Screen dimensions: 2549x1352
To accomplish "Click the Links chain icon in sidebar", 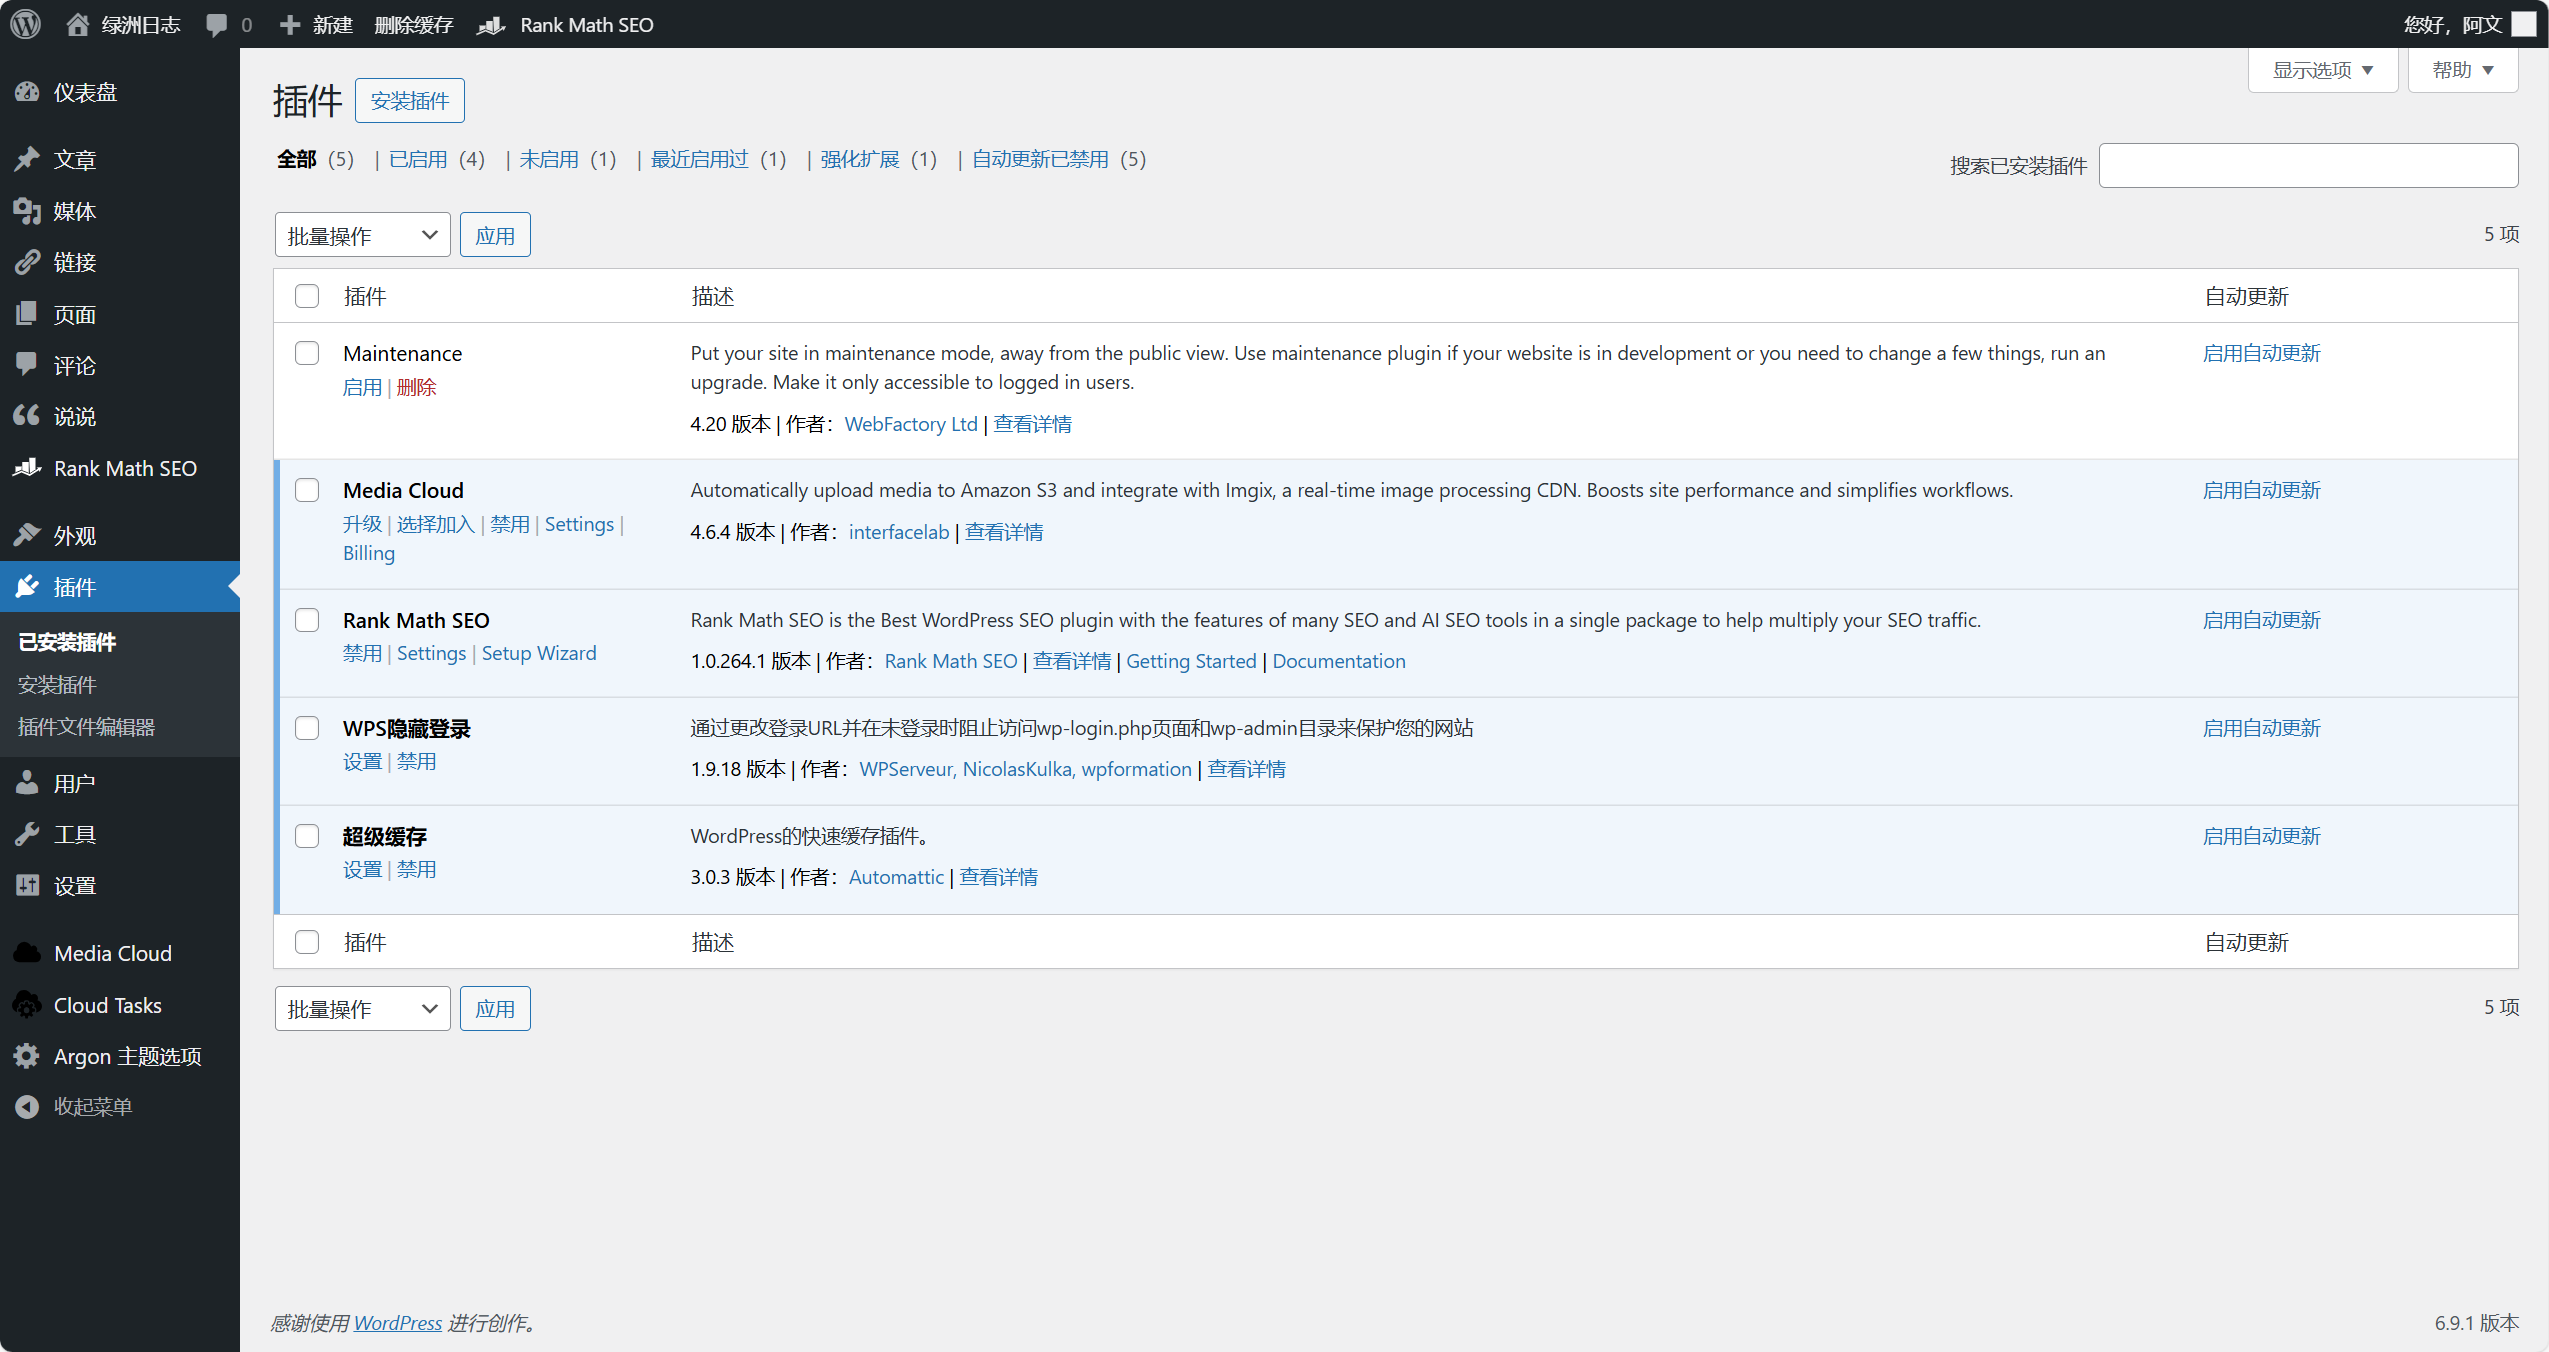I will pos(27,262).
